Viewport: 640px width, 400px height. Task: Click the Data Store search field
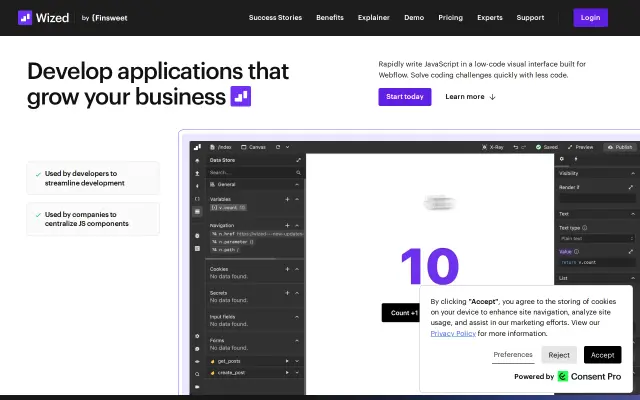(x=256, y=173)
